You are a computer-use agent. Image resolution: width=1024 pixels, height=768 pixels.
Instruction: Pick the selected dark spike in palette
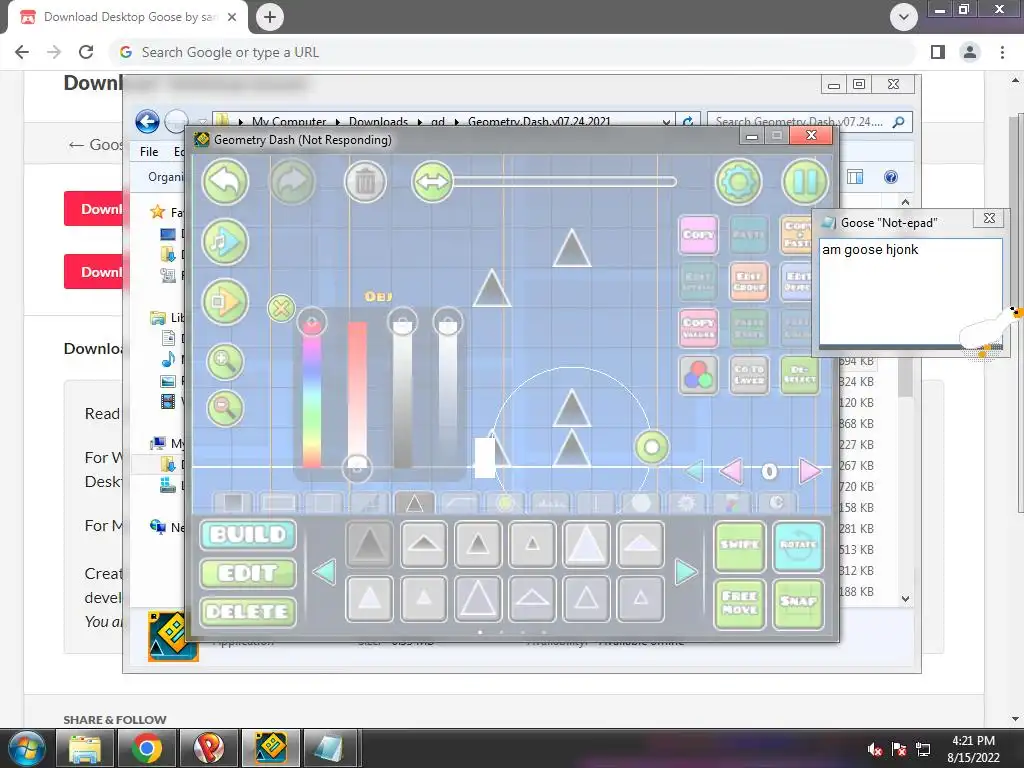pos(370,544)
